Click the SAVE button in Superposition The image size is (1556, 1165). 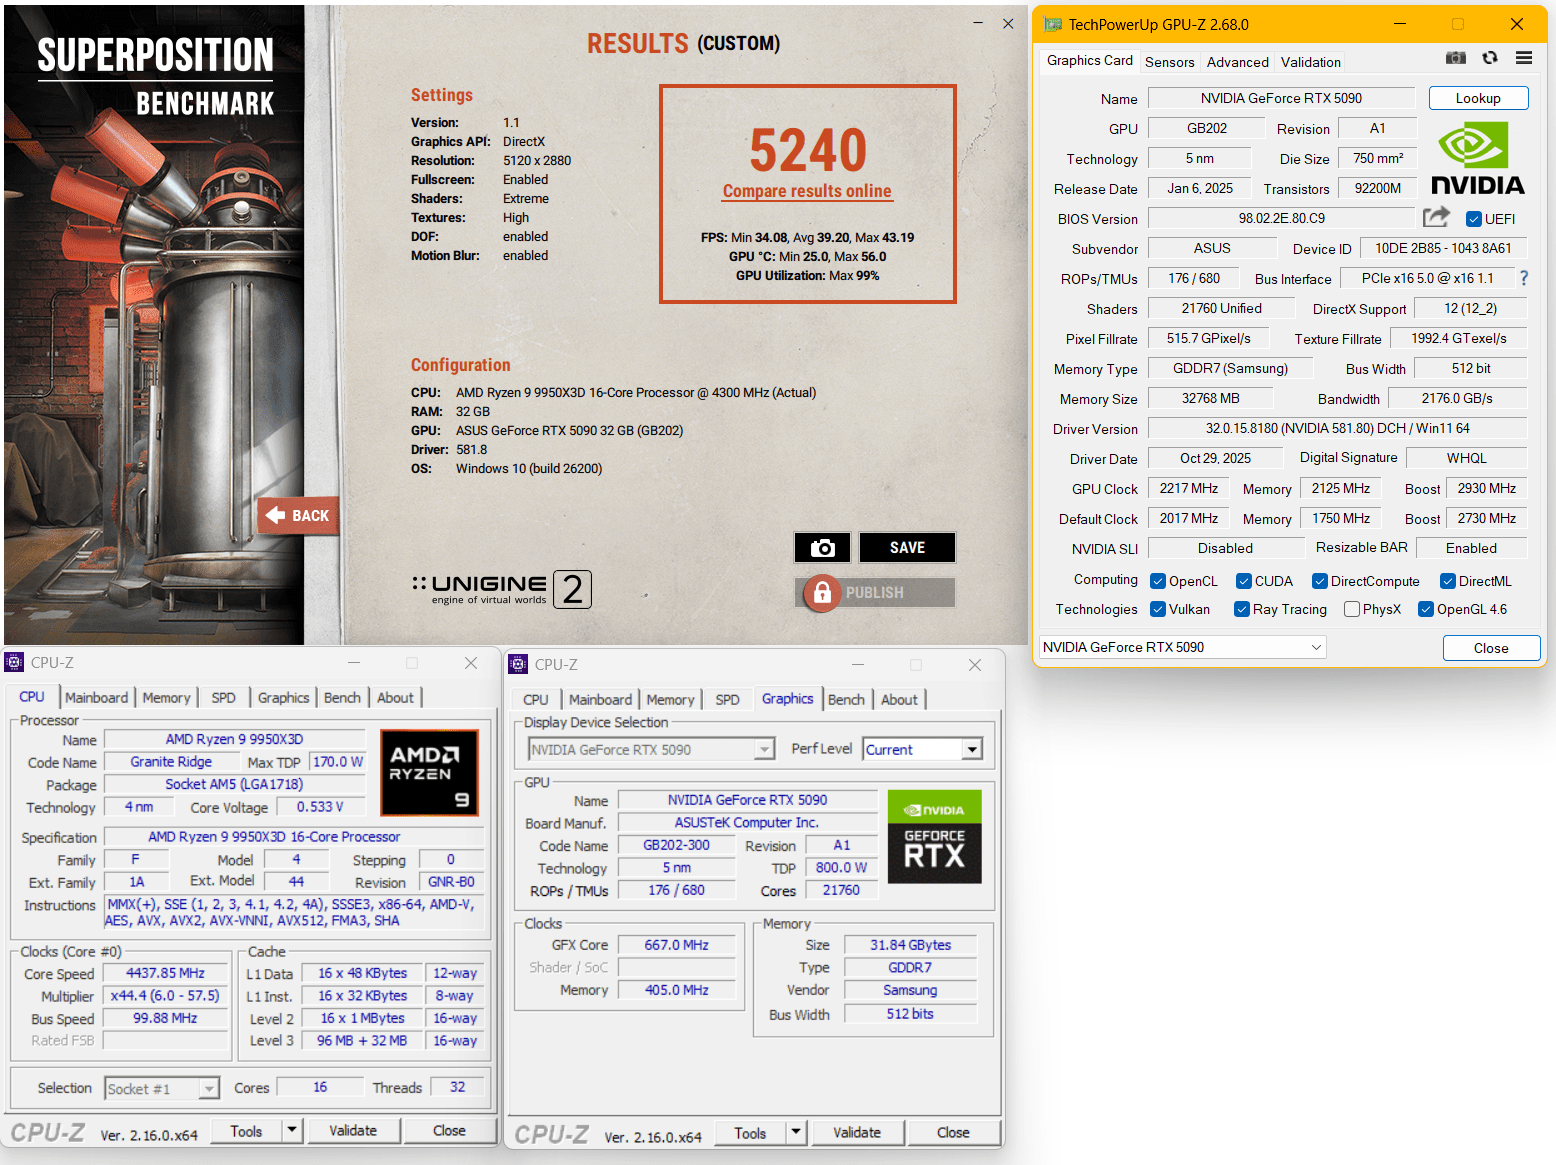907,548
